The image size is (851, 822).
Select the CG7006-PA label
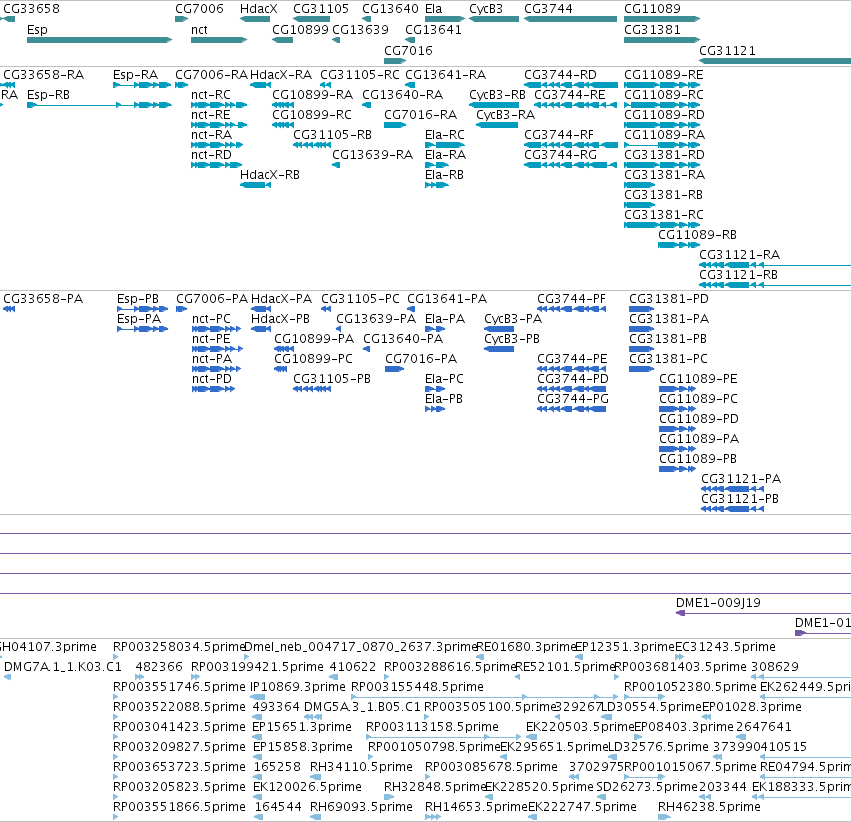(x=212, y=299)
